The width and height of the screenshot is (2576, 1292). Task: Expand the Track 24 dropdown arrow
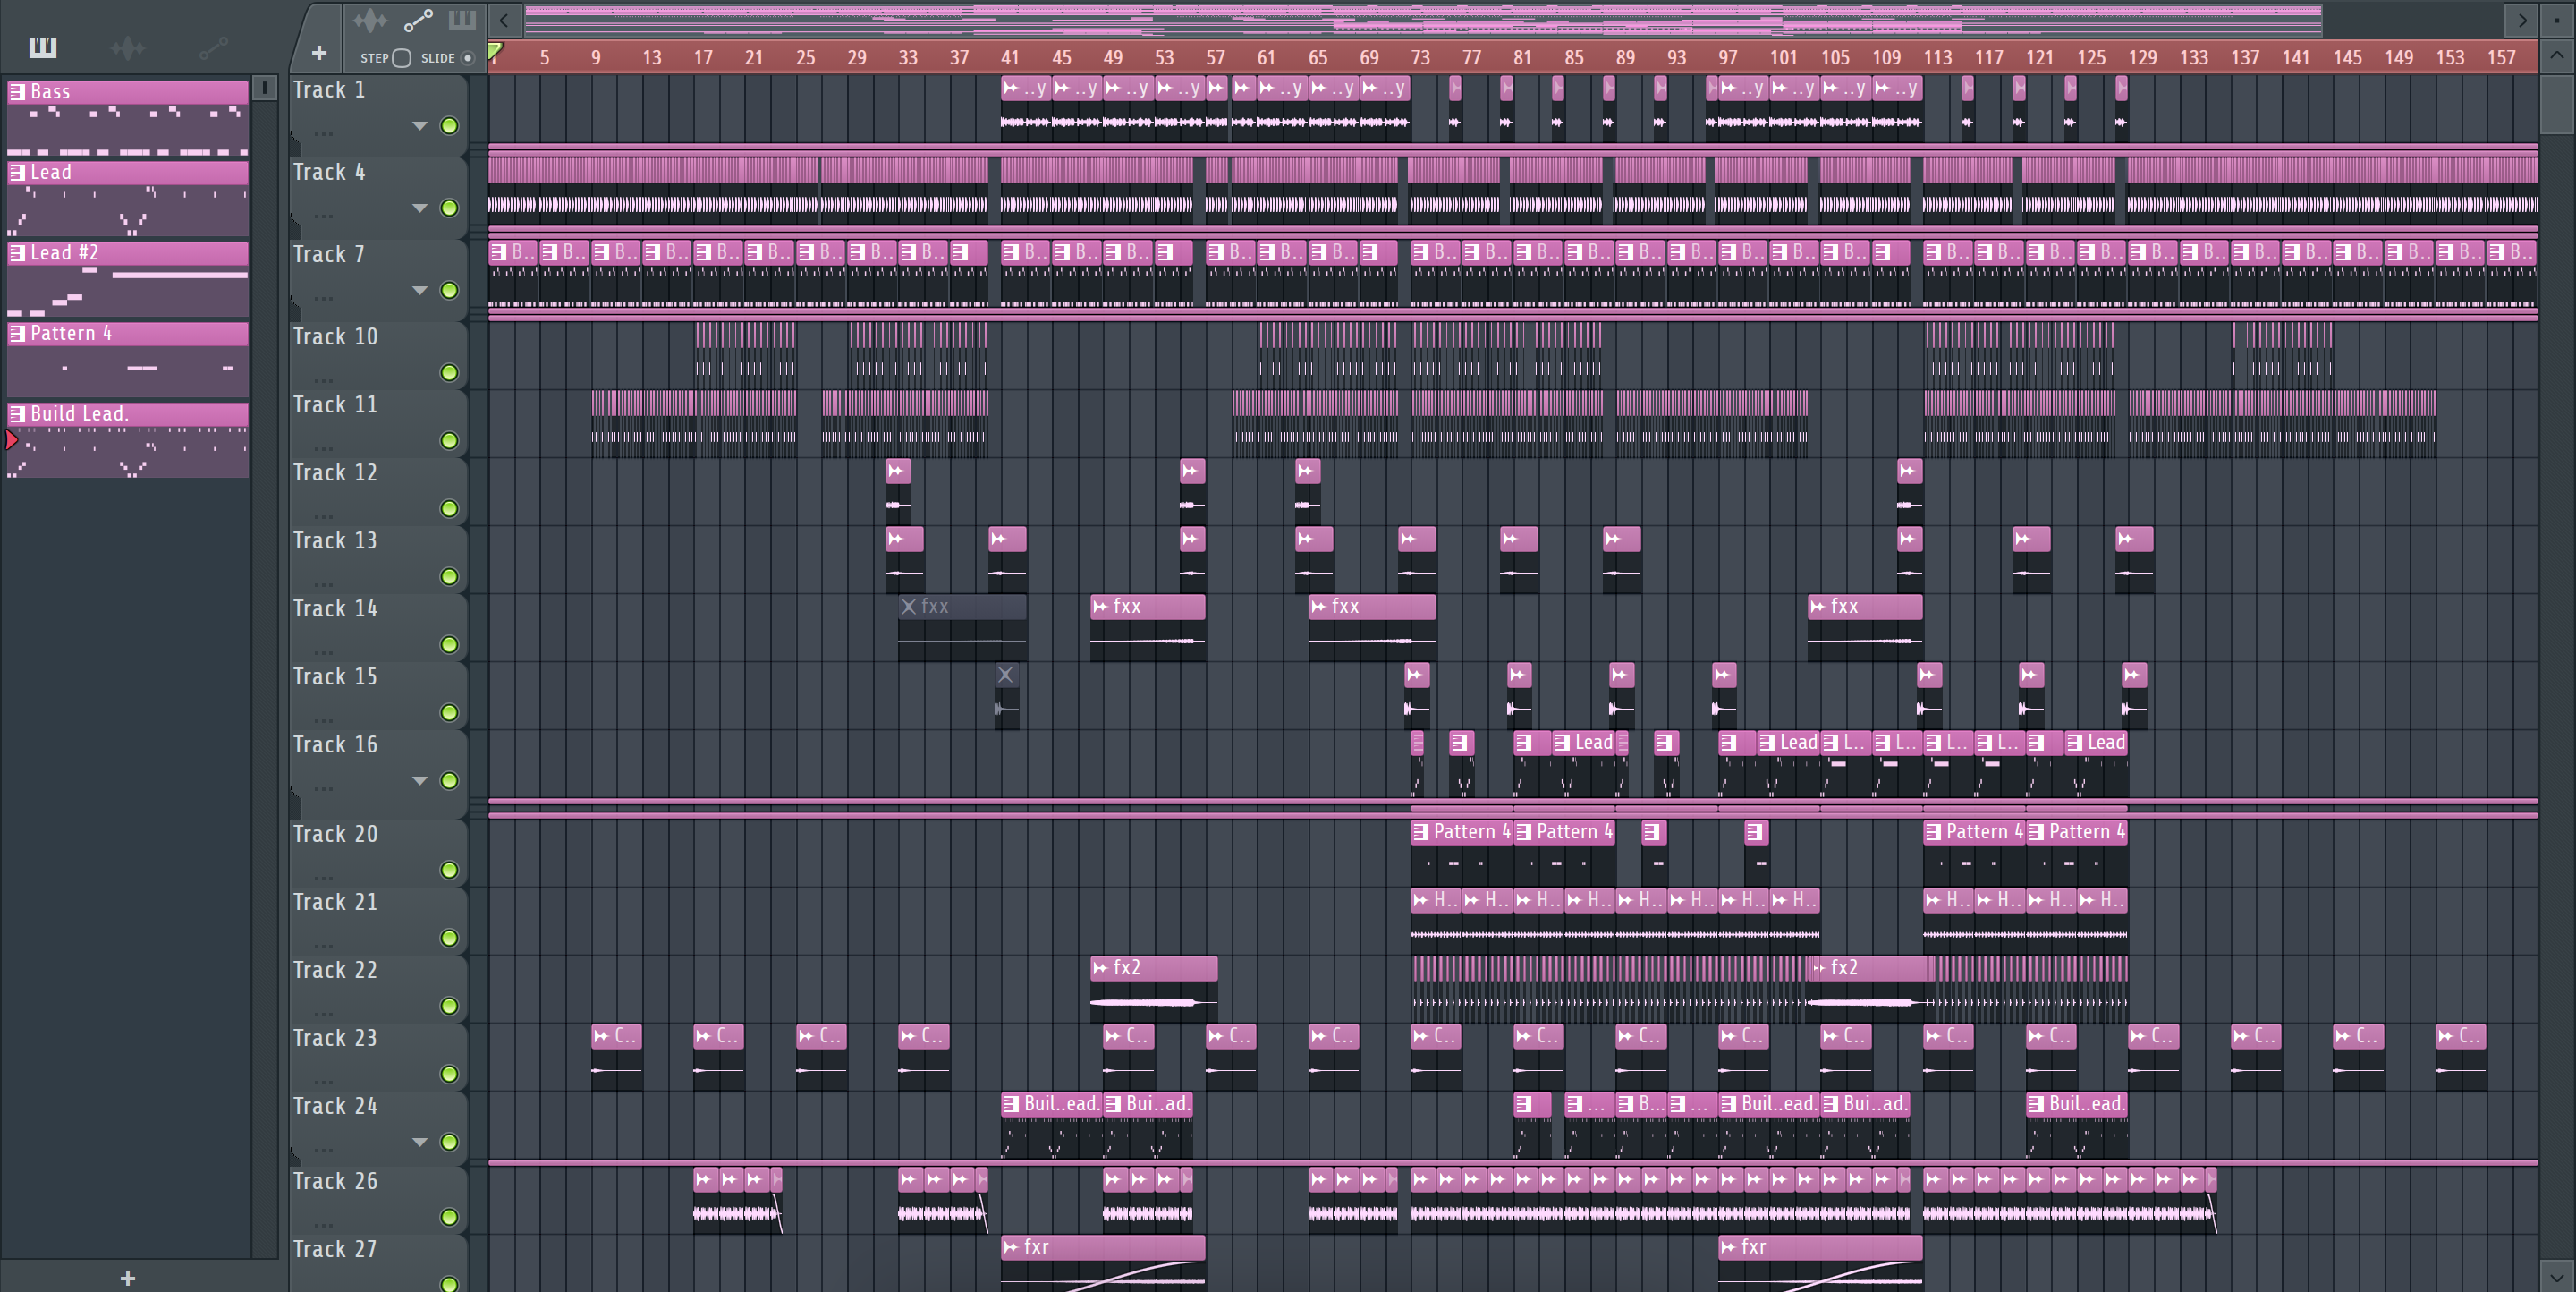pyautogui.click(x=420, y=1142)
